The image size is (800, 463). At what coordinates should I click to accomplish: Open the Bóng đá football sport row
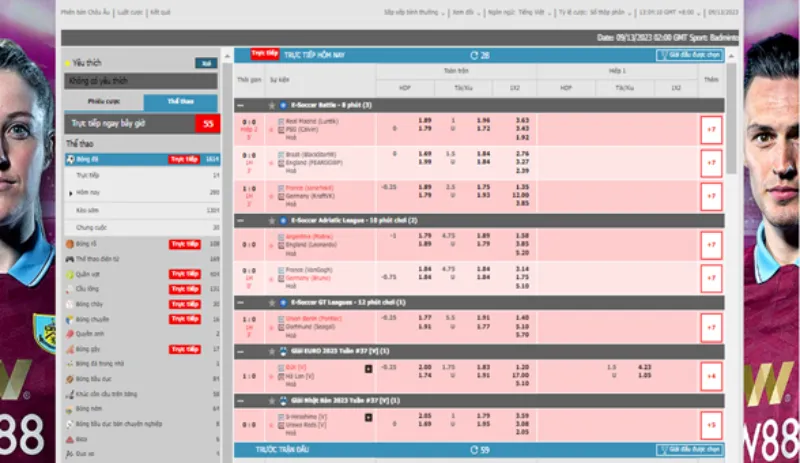(x=142, y=159)
